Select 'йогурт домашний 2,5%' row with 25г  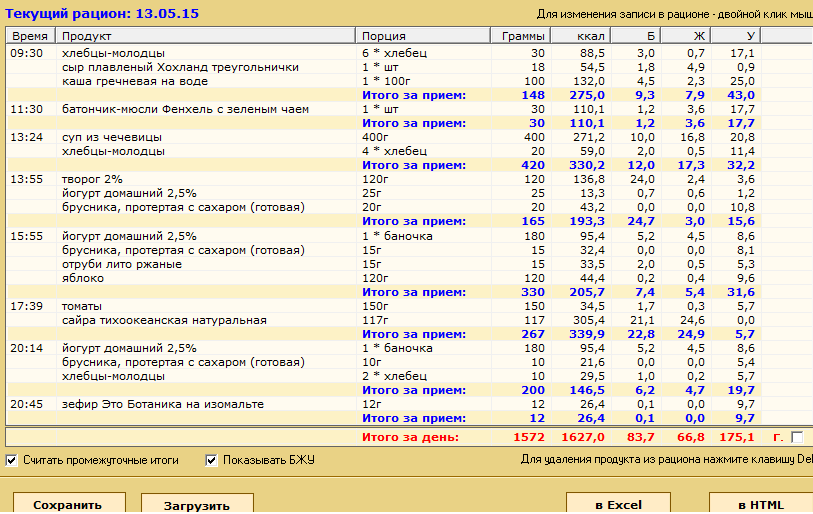(384, 193)
